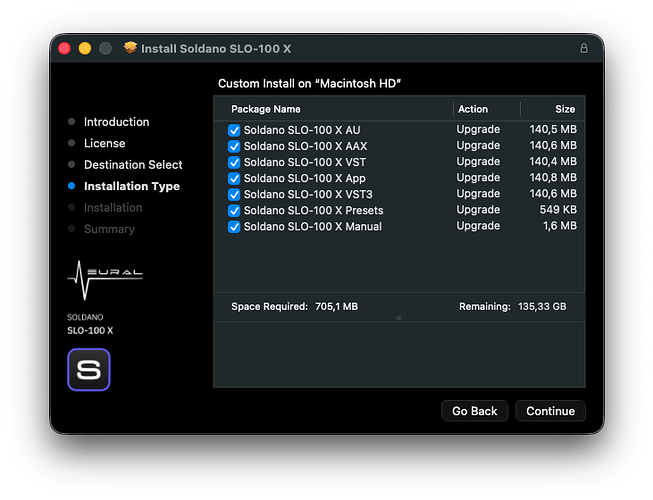Uncheck Soldano SLO-100 X VST package
The image size is (653, 500).
point(234,162)
